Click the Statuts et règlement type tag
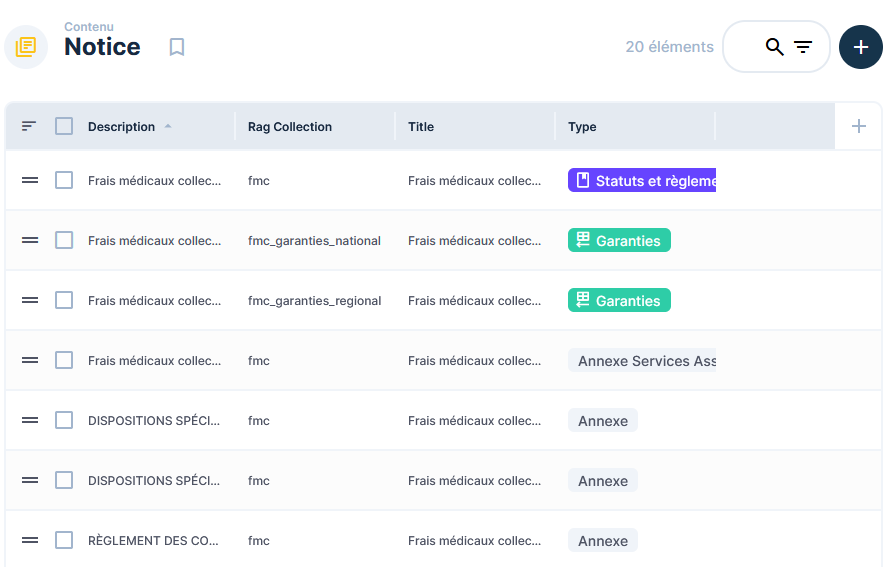 coord(642,181)
